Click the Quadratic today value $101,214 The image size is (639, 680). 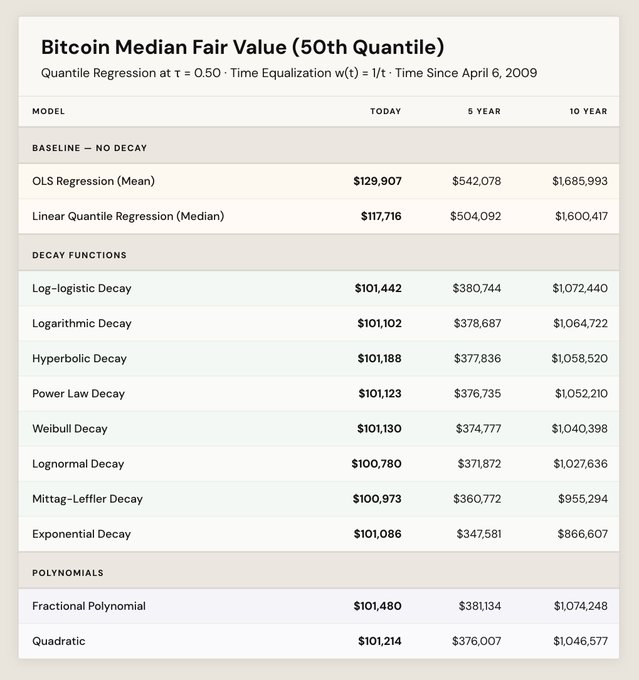(x=379, y=641)
